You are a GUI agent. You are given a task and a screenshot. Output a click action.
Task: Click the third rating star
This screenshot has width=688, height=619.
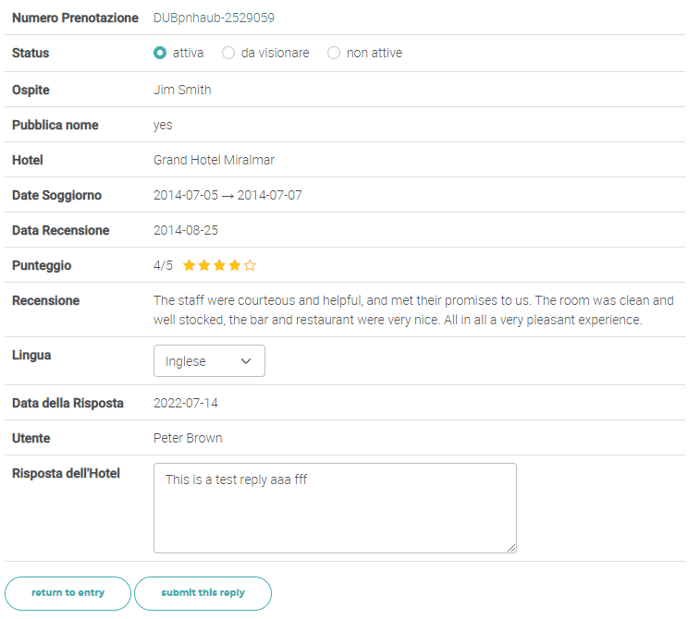219,266
